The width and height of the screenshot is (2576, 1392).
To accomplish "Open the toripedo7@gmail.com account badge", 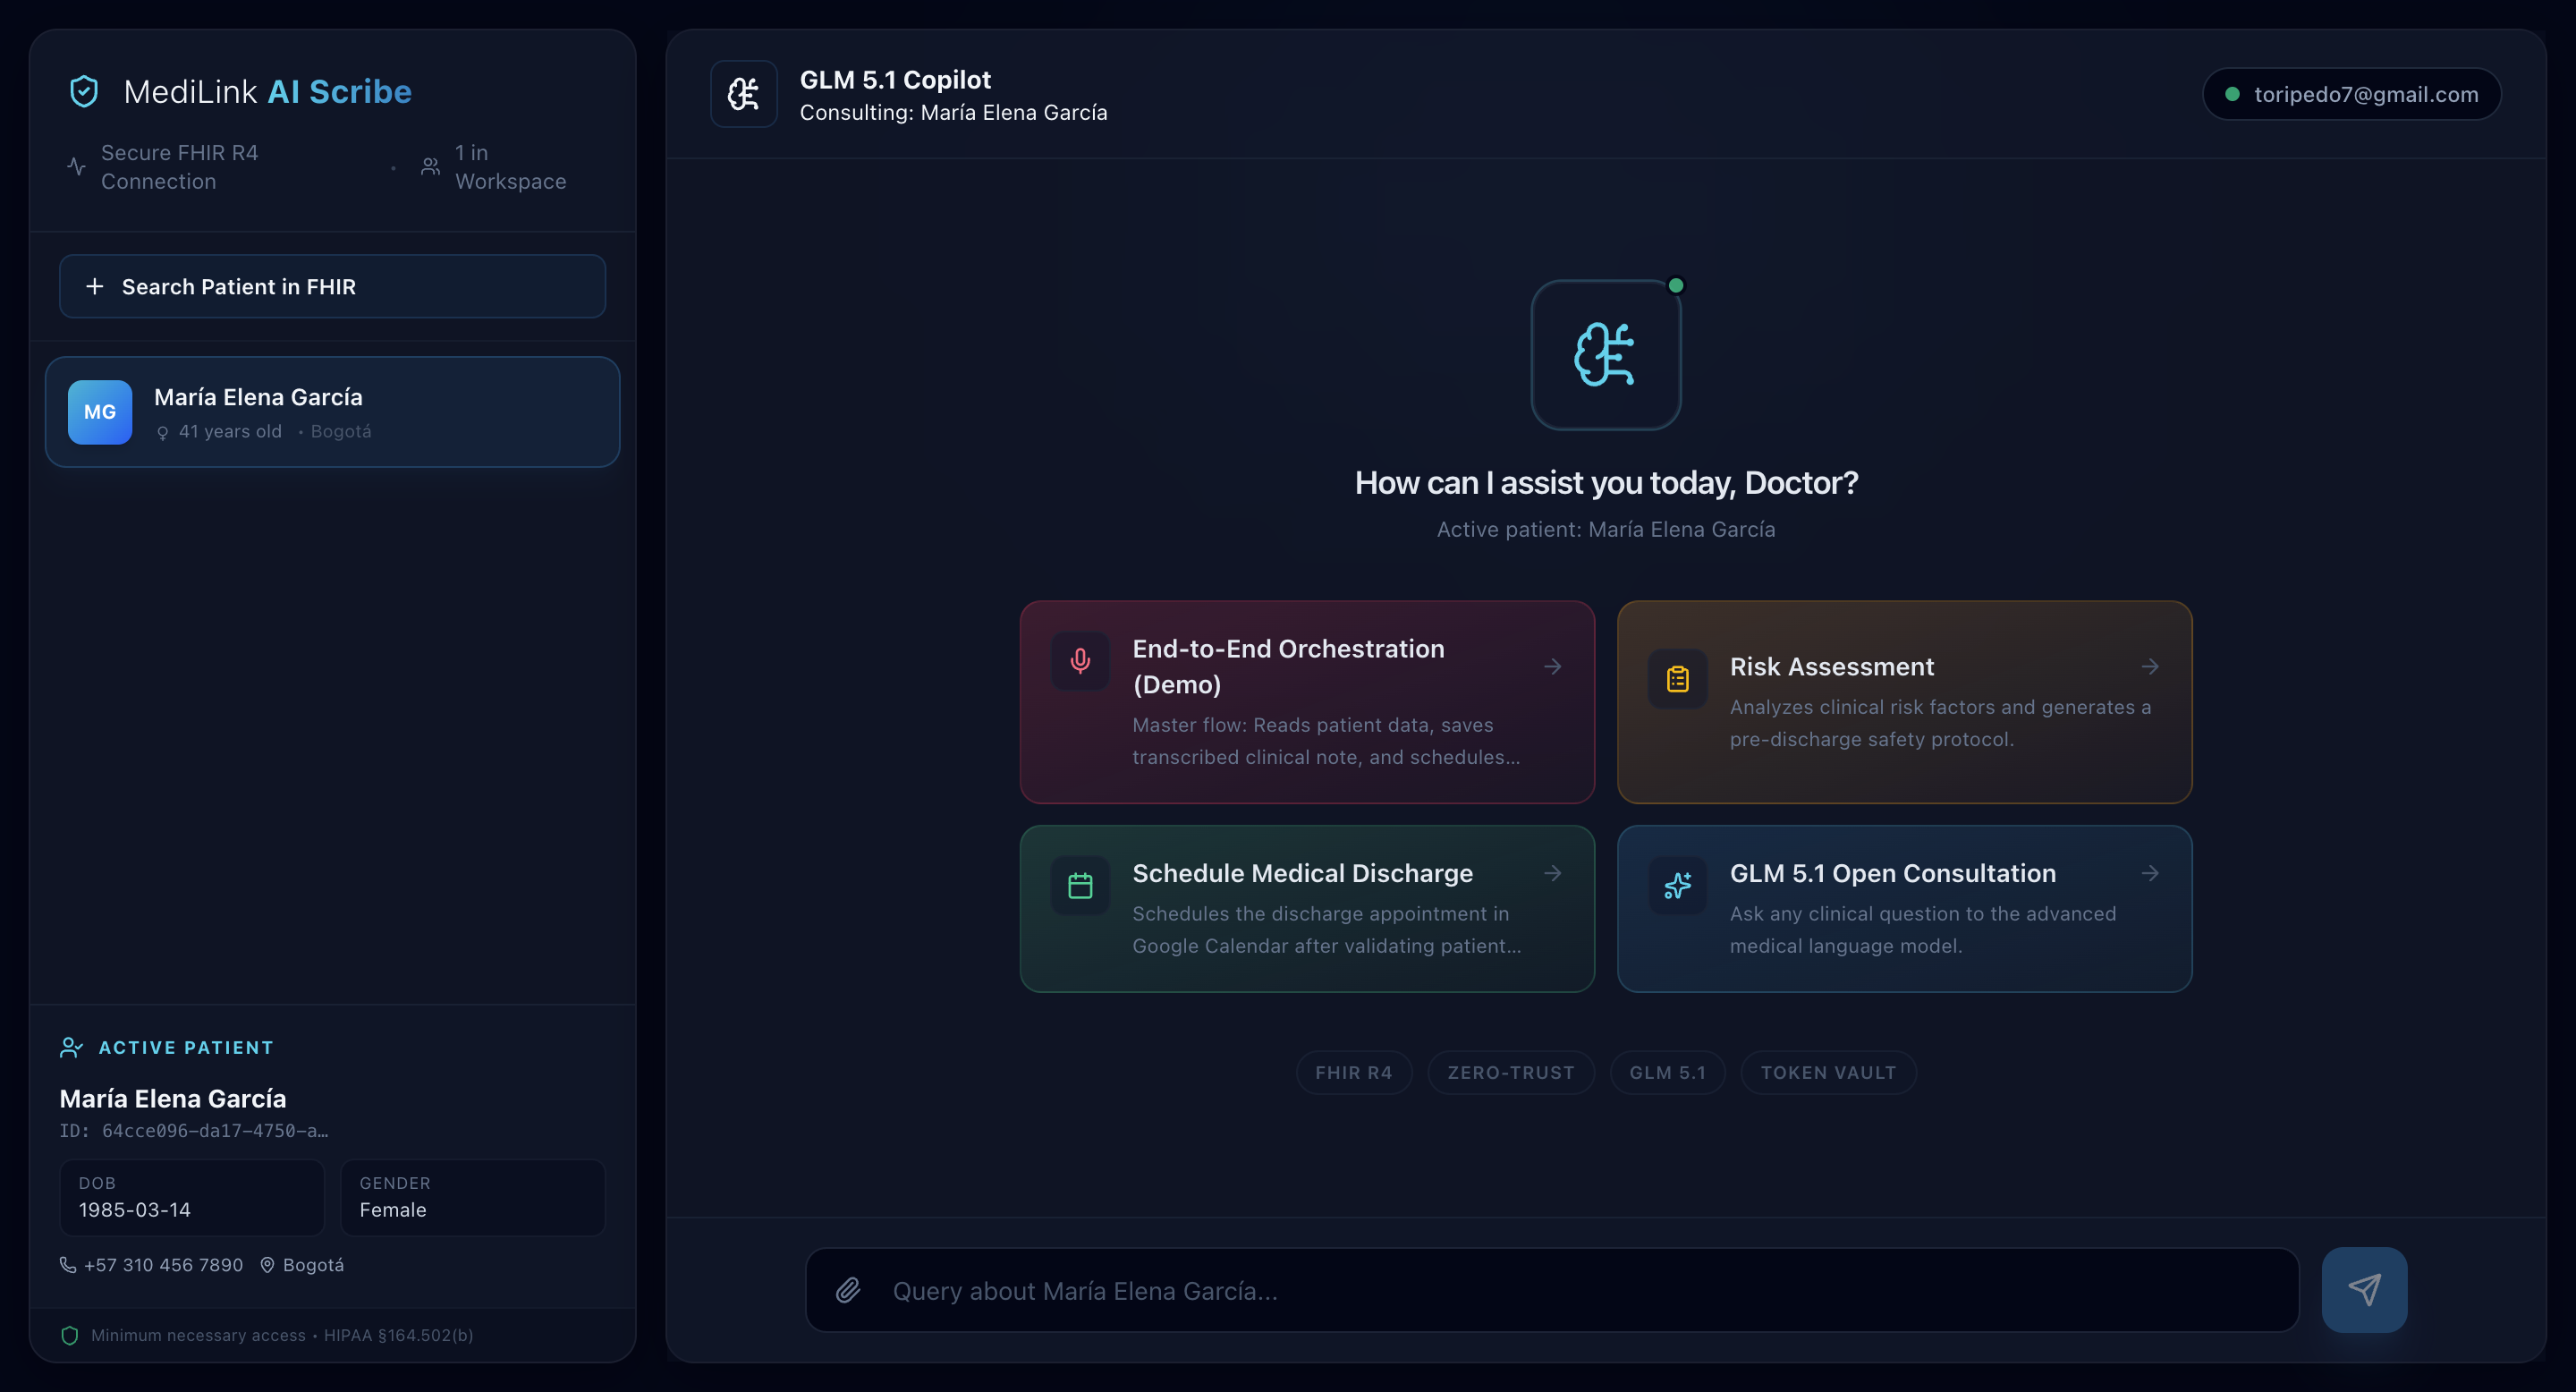I will (x=2351, y=95).
